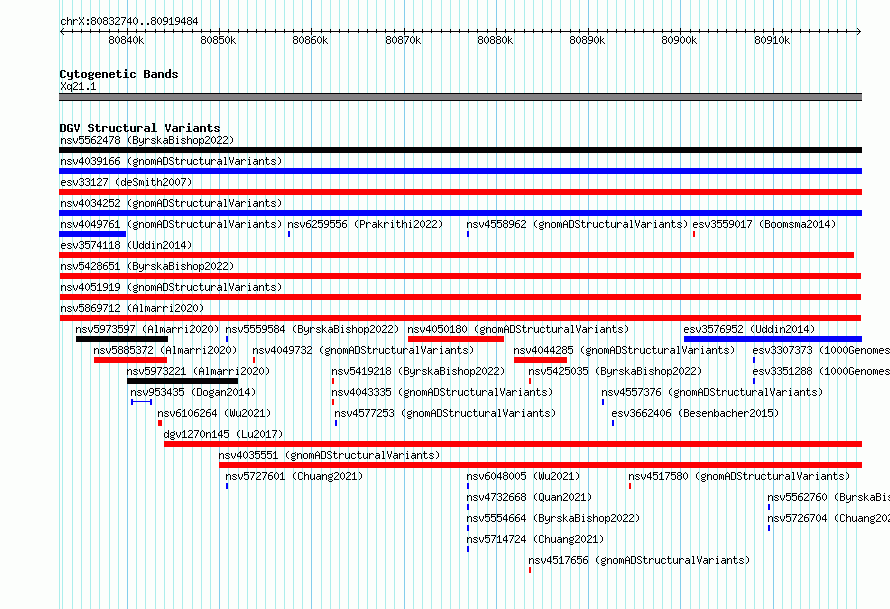Open nsv6106264 (Wu2021) label

[x=214, y=413]
